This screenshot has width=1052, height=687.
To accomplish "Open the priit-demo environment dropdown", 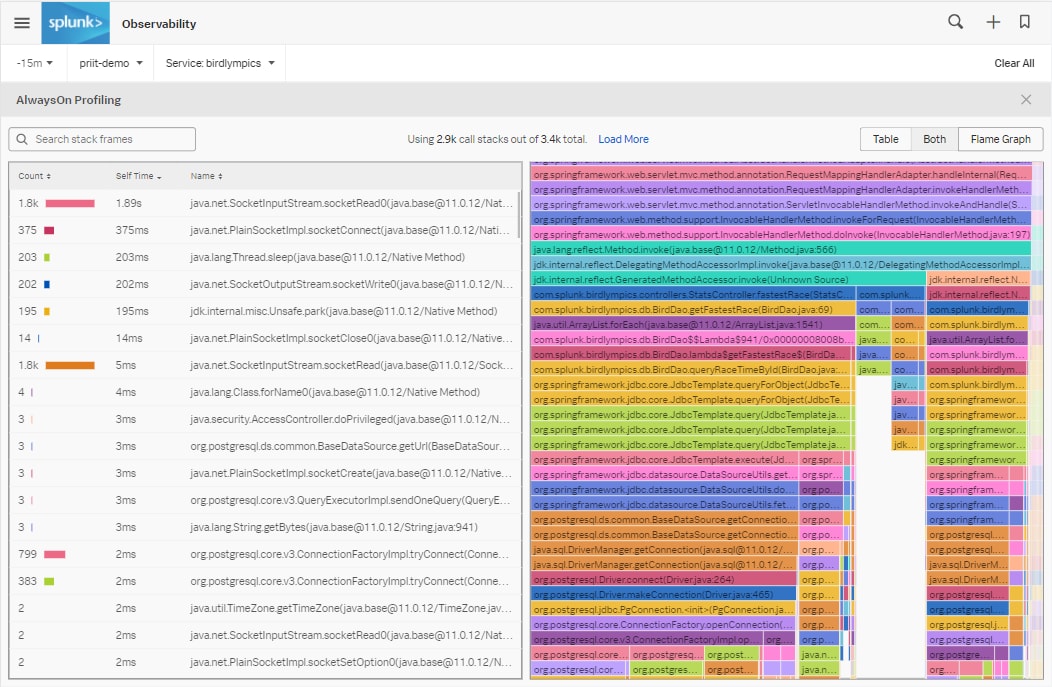I will [x=111, y=63].
